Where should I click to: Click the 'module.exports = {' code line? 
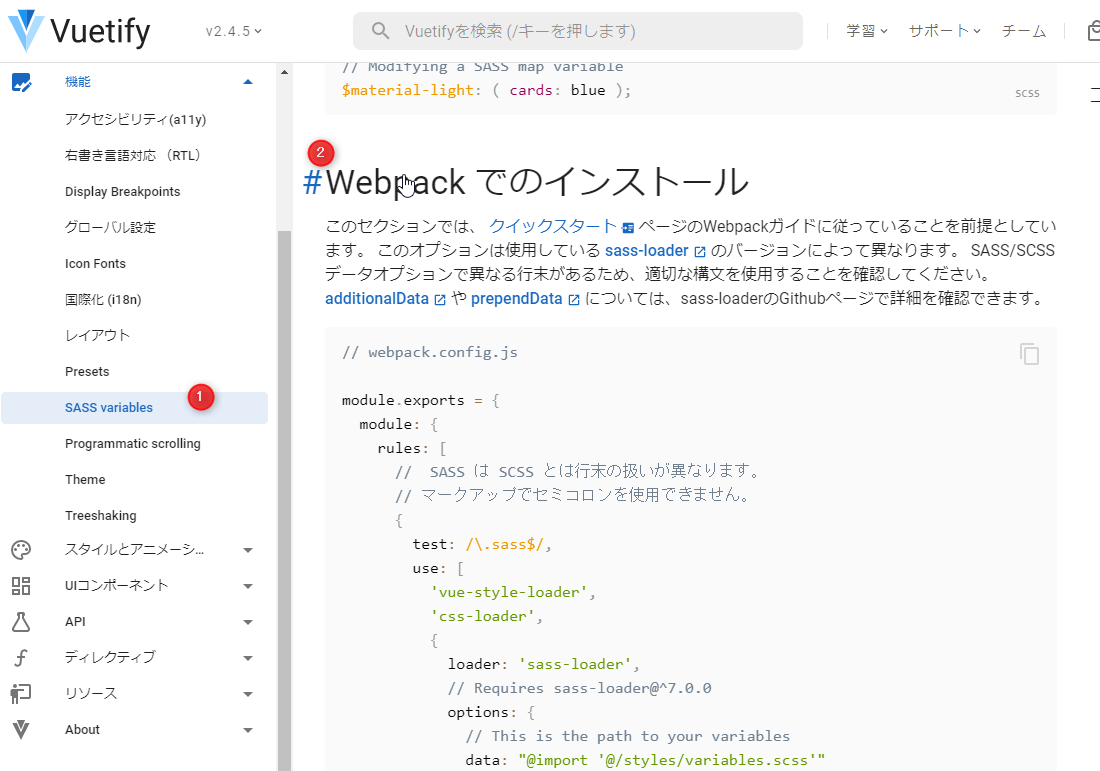click(421, 401)
